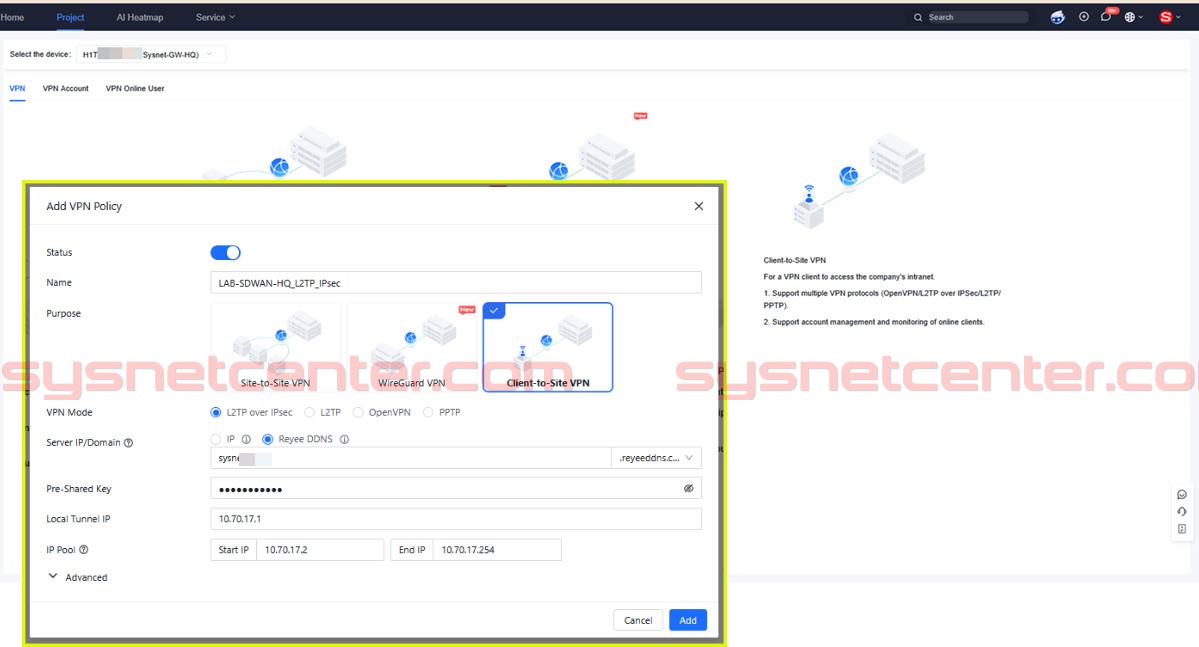Screen dimensions: 1199x647
Task: Click the target location icon in top bar
Action: coord(1084,17)
